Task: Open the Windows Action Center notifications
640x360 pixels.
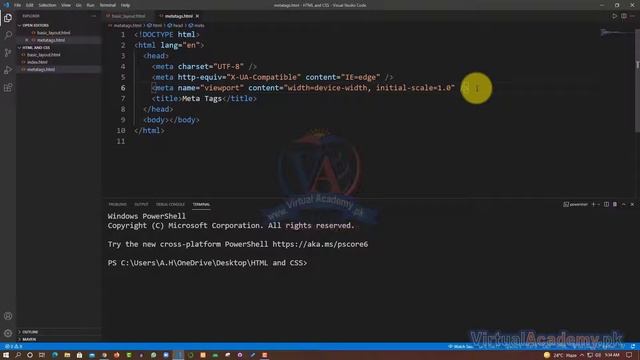Action: click(629, 355)
